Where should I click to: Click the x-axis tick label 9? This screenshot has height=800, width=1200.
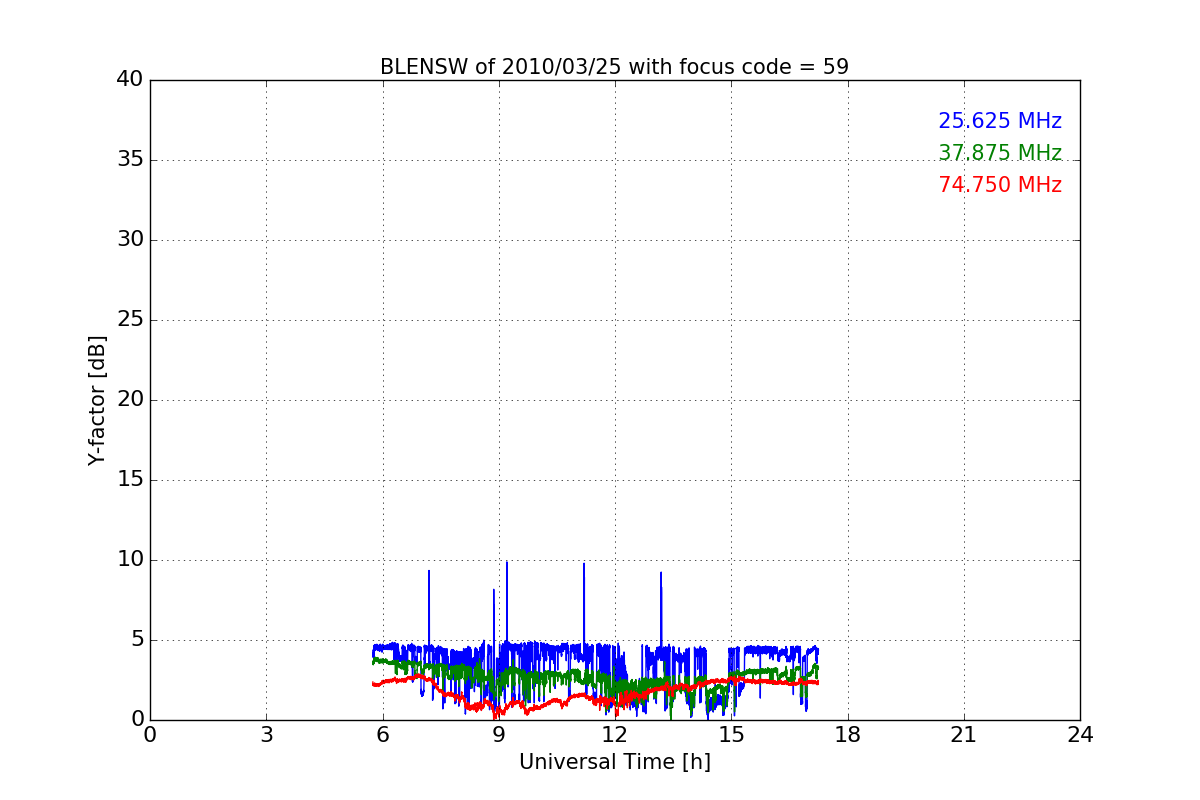(x=499, y=735)
